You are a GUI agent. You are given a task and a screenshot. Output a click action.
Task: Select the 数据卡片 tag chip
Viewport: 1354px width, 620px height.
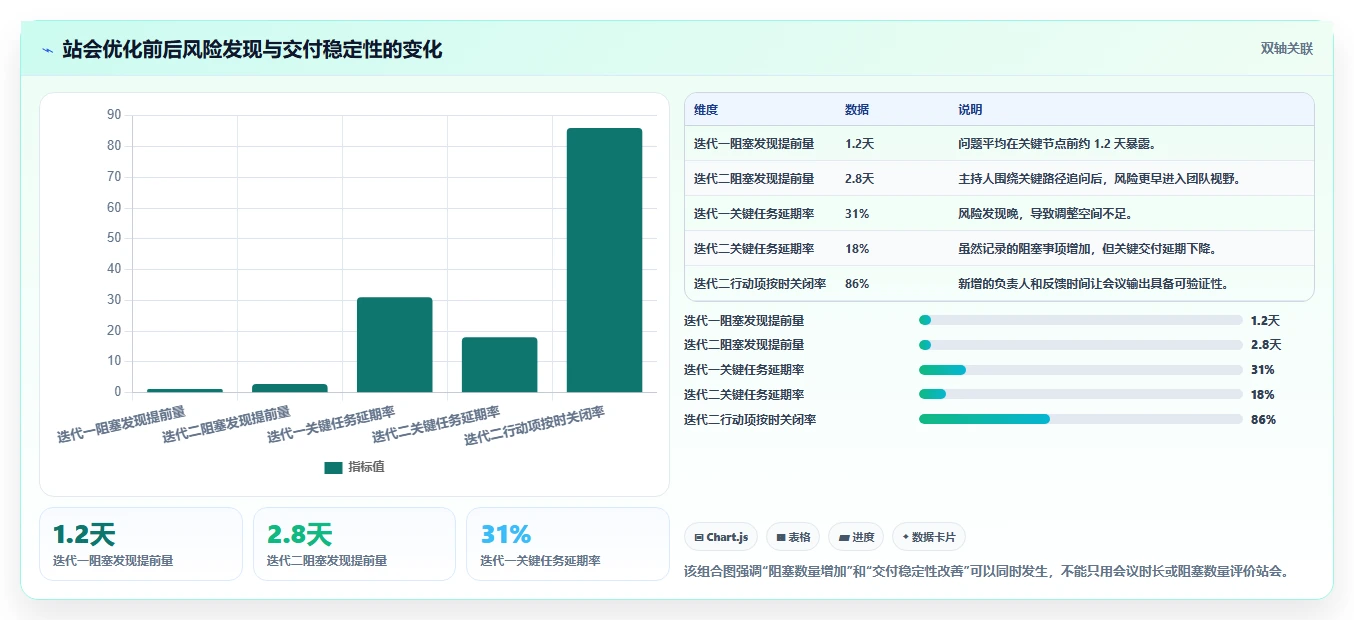click(929, 537)
